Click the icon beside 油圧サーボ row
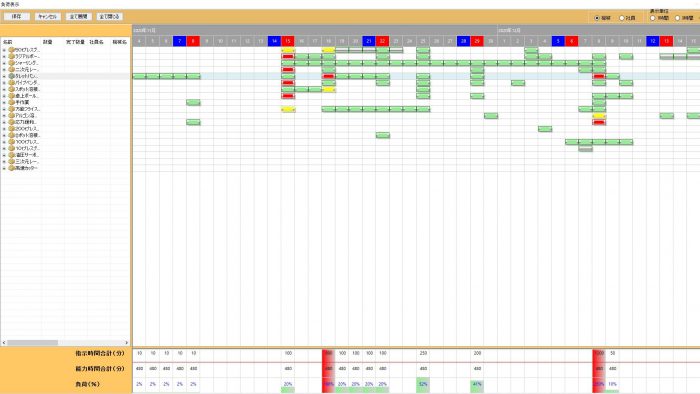This screenshot has height=394, width=700. click(12, 155)
